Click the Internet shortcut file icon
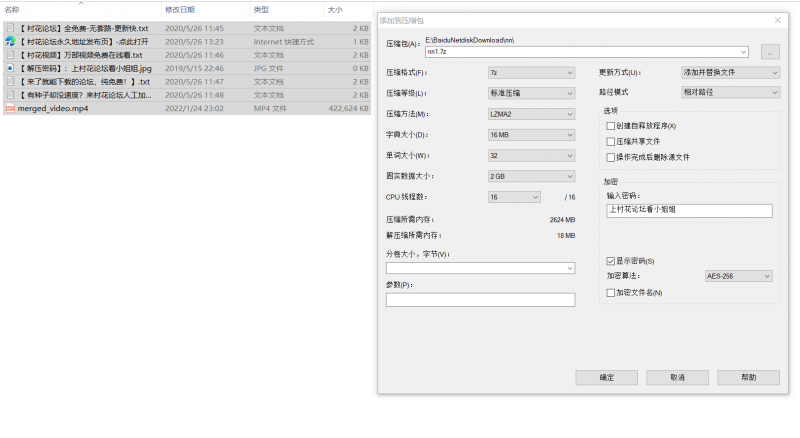800x438 pixels. tap(10, 42)
